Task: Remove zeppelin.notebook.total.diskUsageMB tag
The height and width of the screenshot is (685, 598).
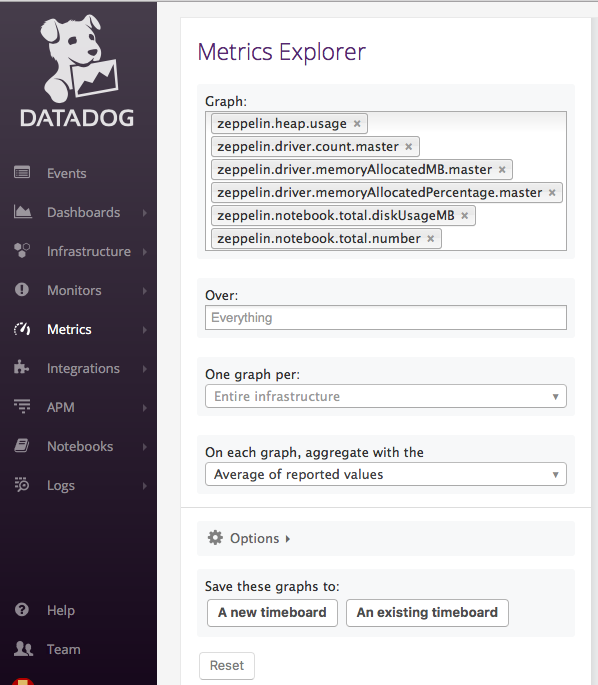Action: 464,216
